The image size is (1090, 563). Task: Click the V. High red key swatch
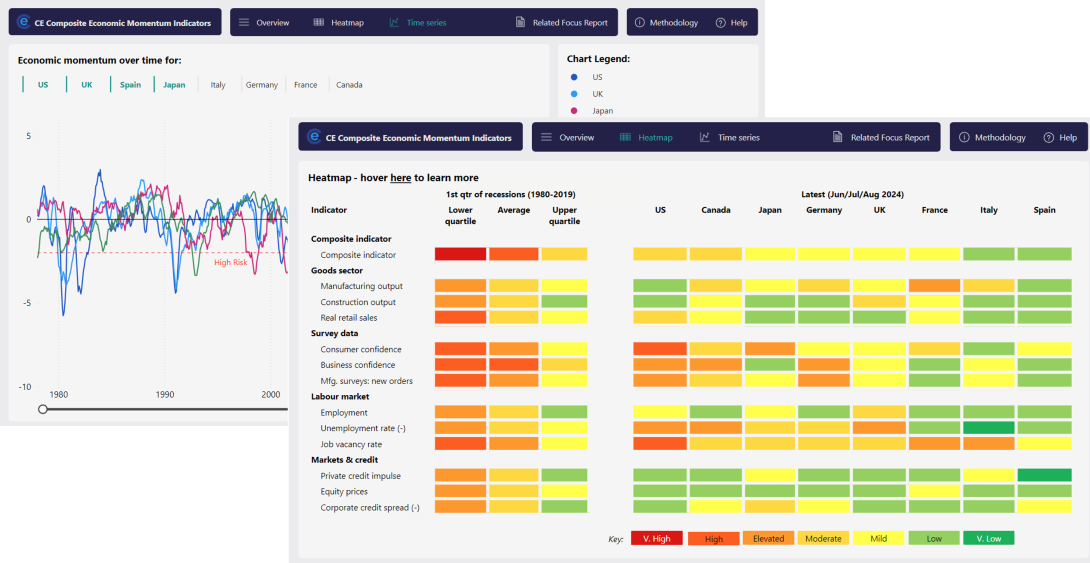coord(657,538)
